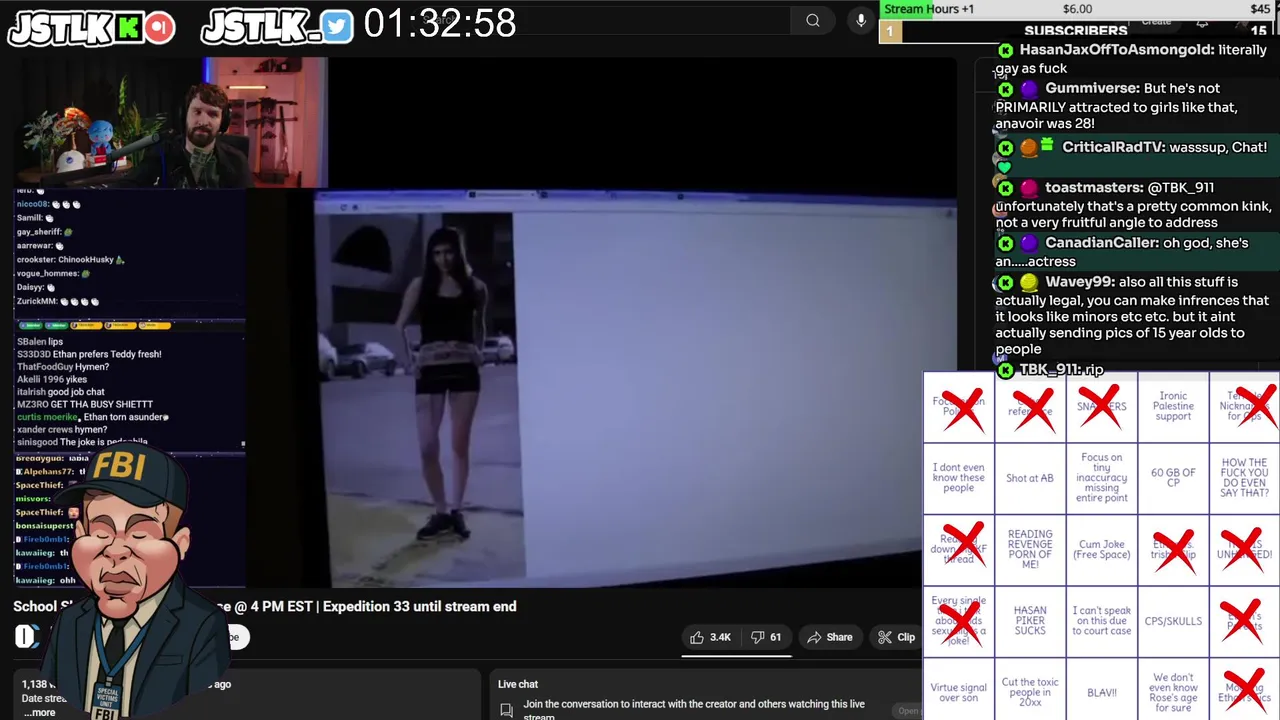Click the streamer webcam feed
The height and width of the screenshot is (720, 1280).
click(170, 122)
